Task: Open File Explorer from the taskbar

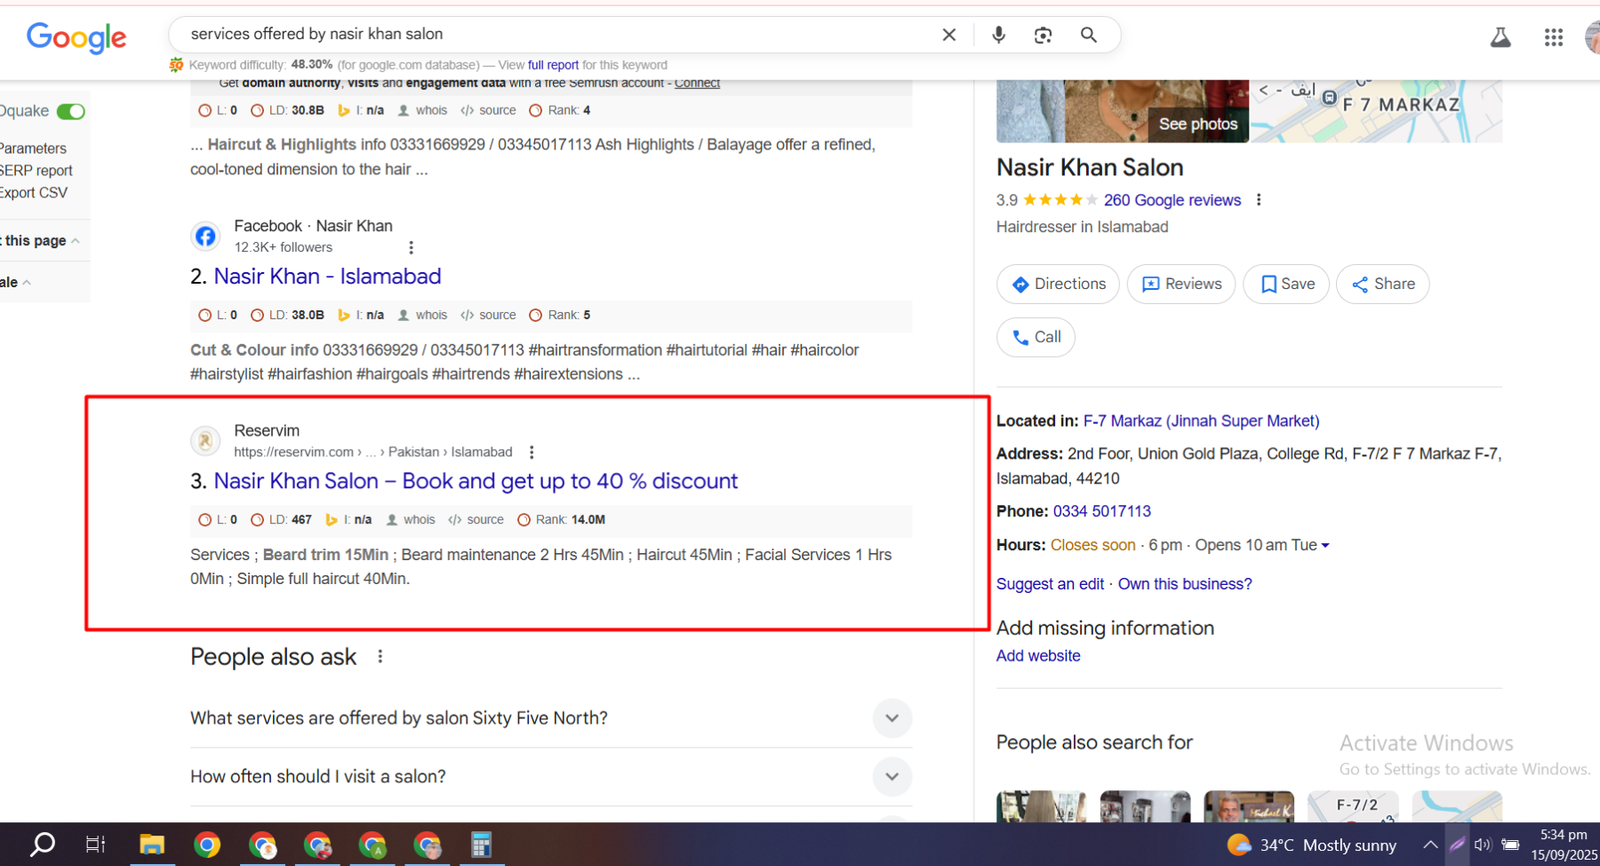Action: coord(151,845)
